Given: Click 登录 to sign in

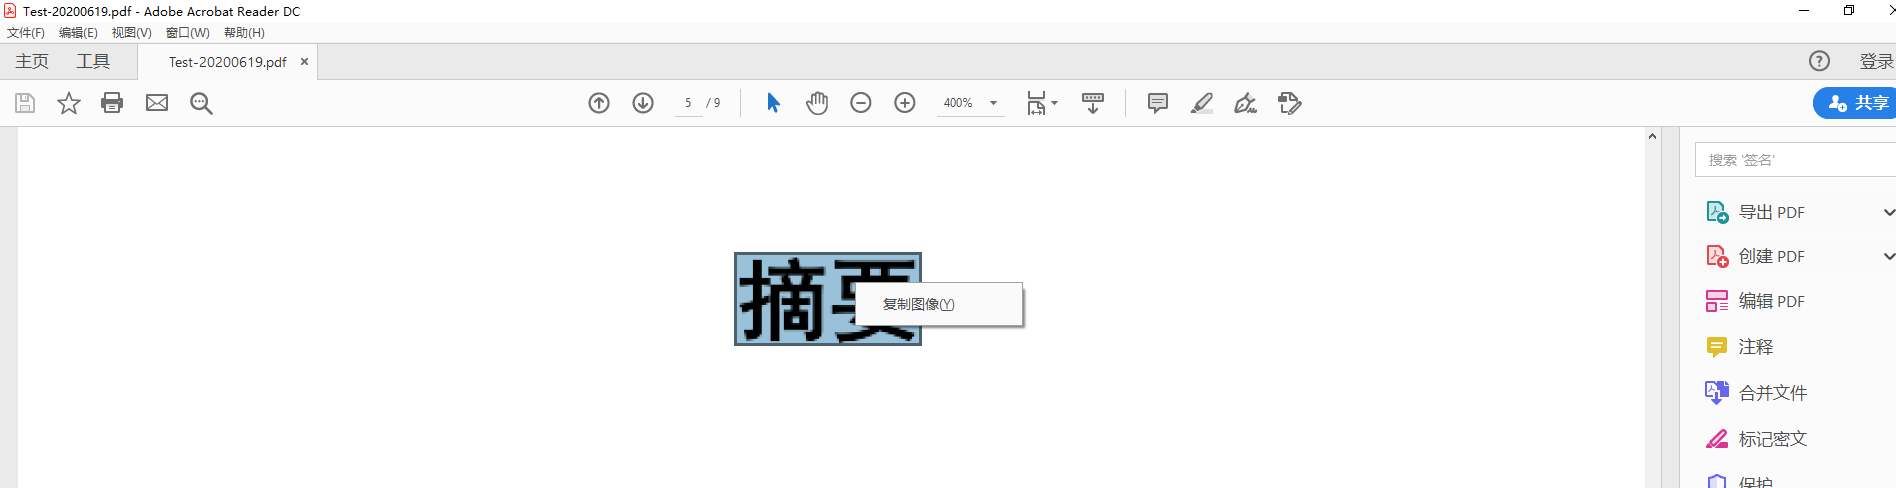Looking at the screenshot, I should pos(1876,62).
